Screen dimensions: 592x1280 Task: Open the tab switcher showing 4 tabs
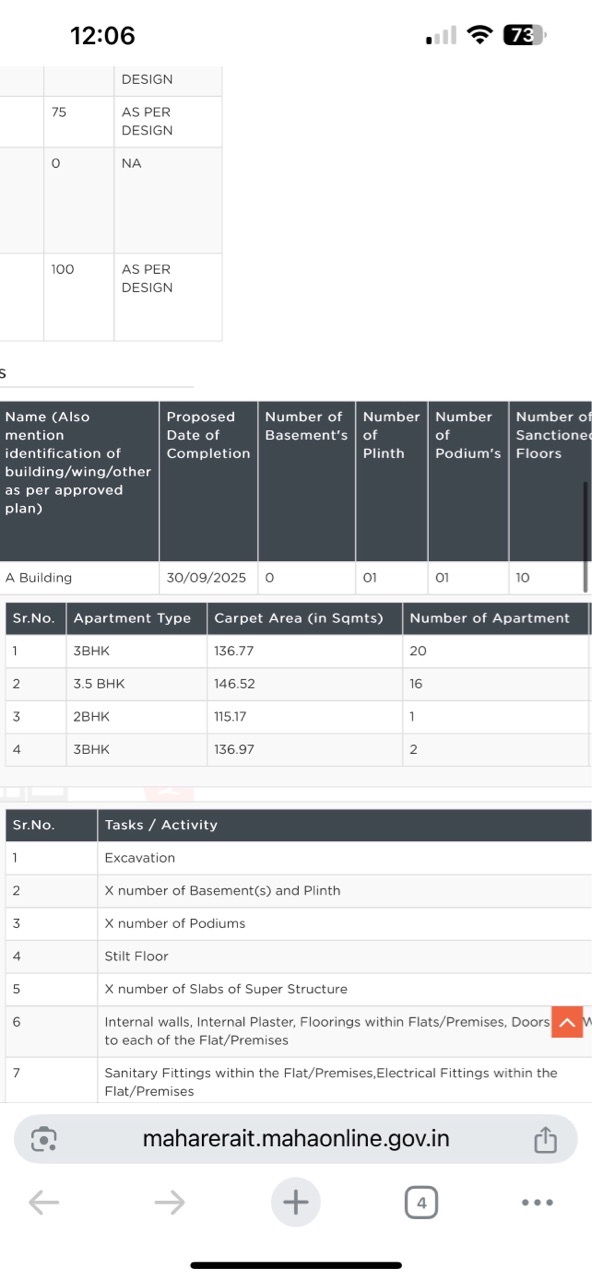tap(421, 1203)
